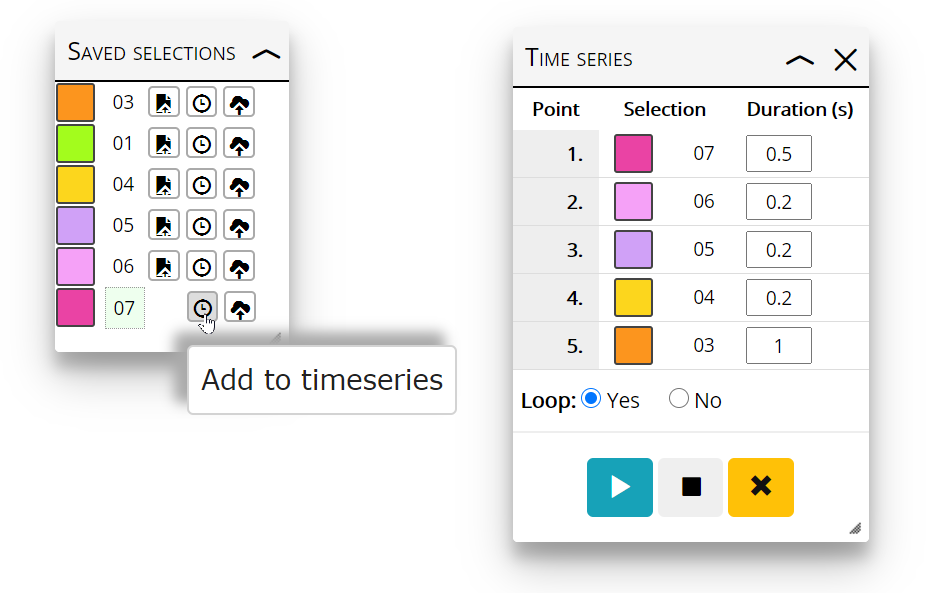Click the cloud upload icon for selection 07
This screenshot has width=931, height=593.
(x=240, y=307)
